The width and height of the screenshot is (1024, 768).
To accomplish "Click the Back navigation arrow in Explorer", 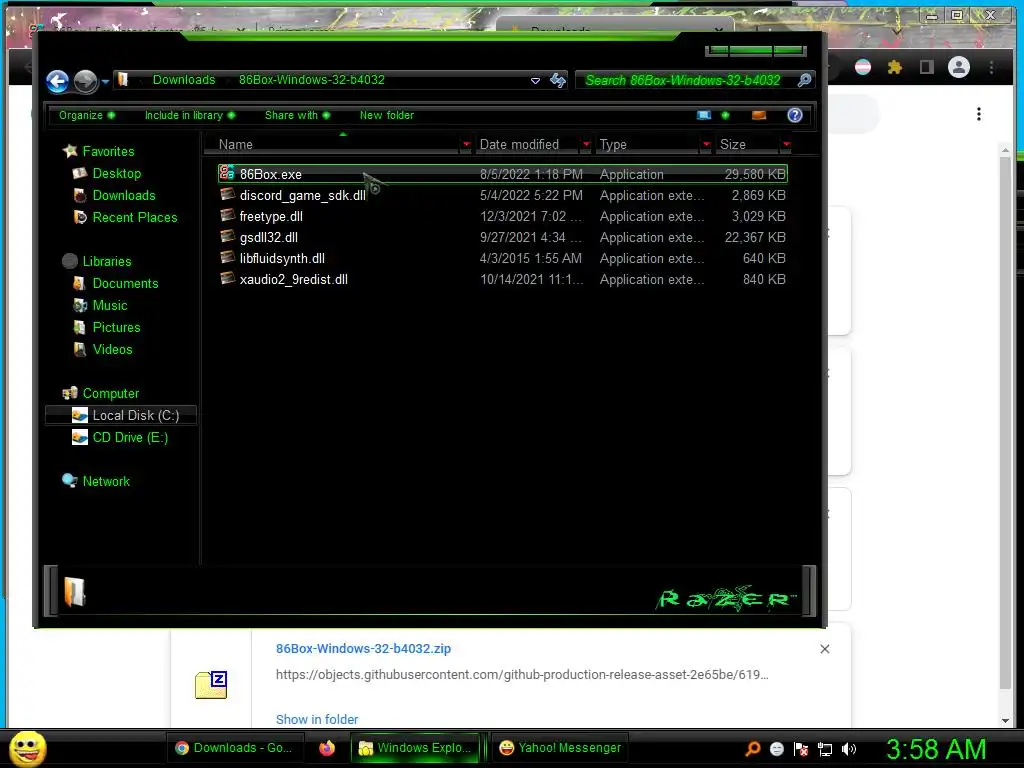I will coord(57,81).
